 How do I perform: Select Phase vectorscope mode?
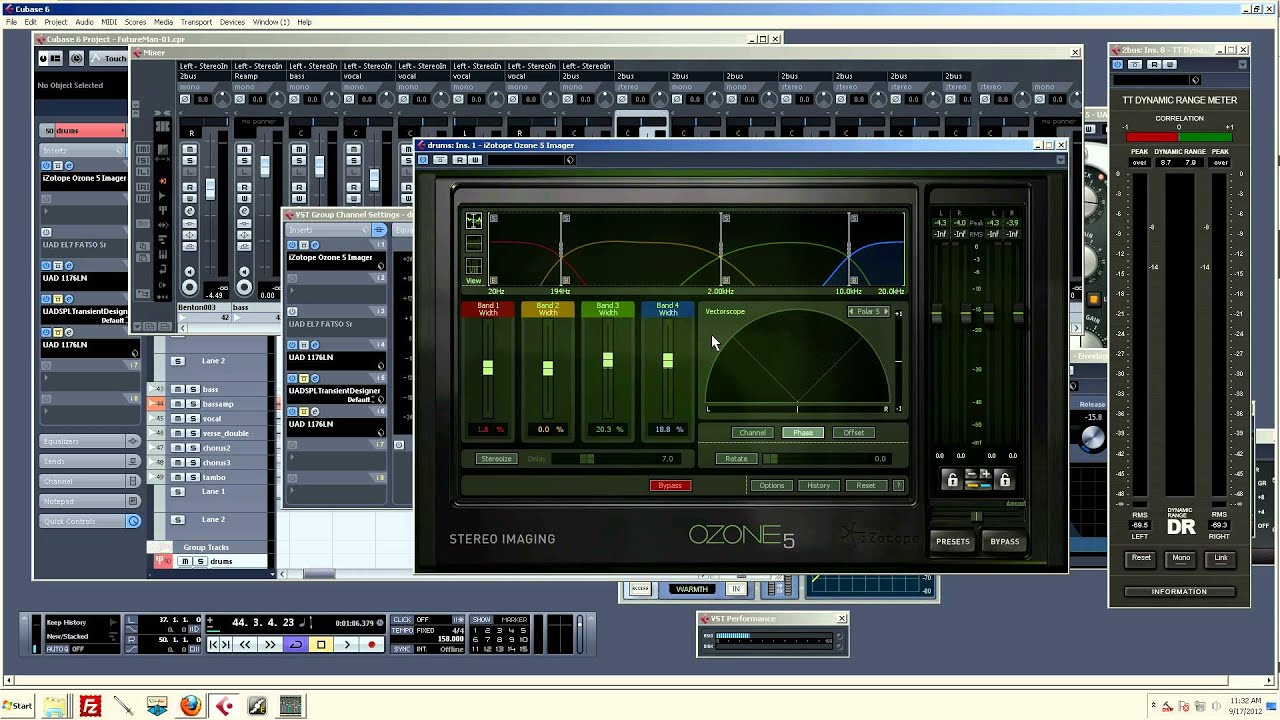803,433
